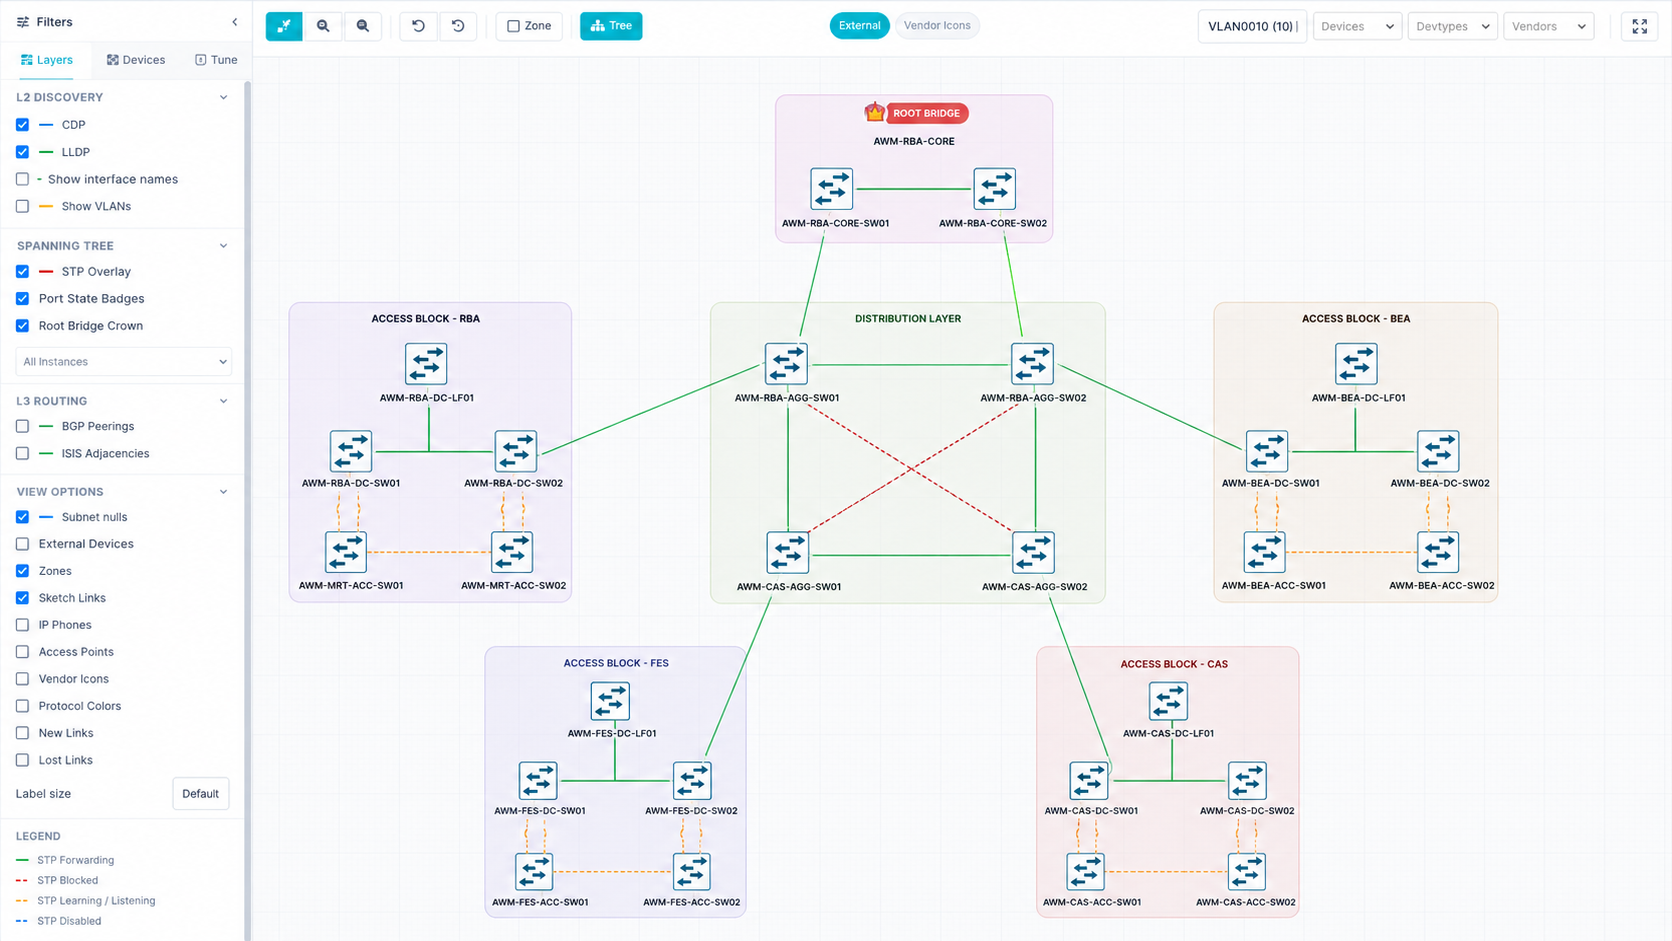Enable the Show VLANs checkbox

click(x=22, y=206)
